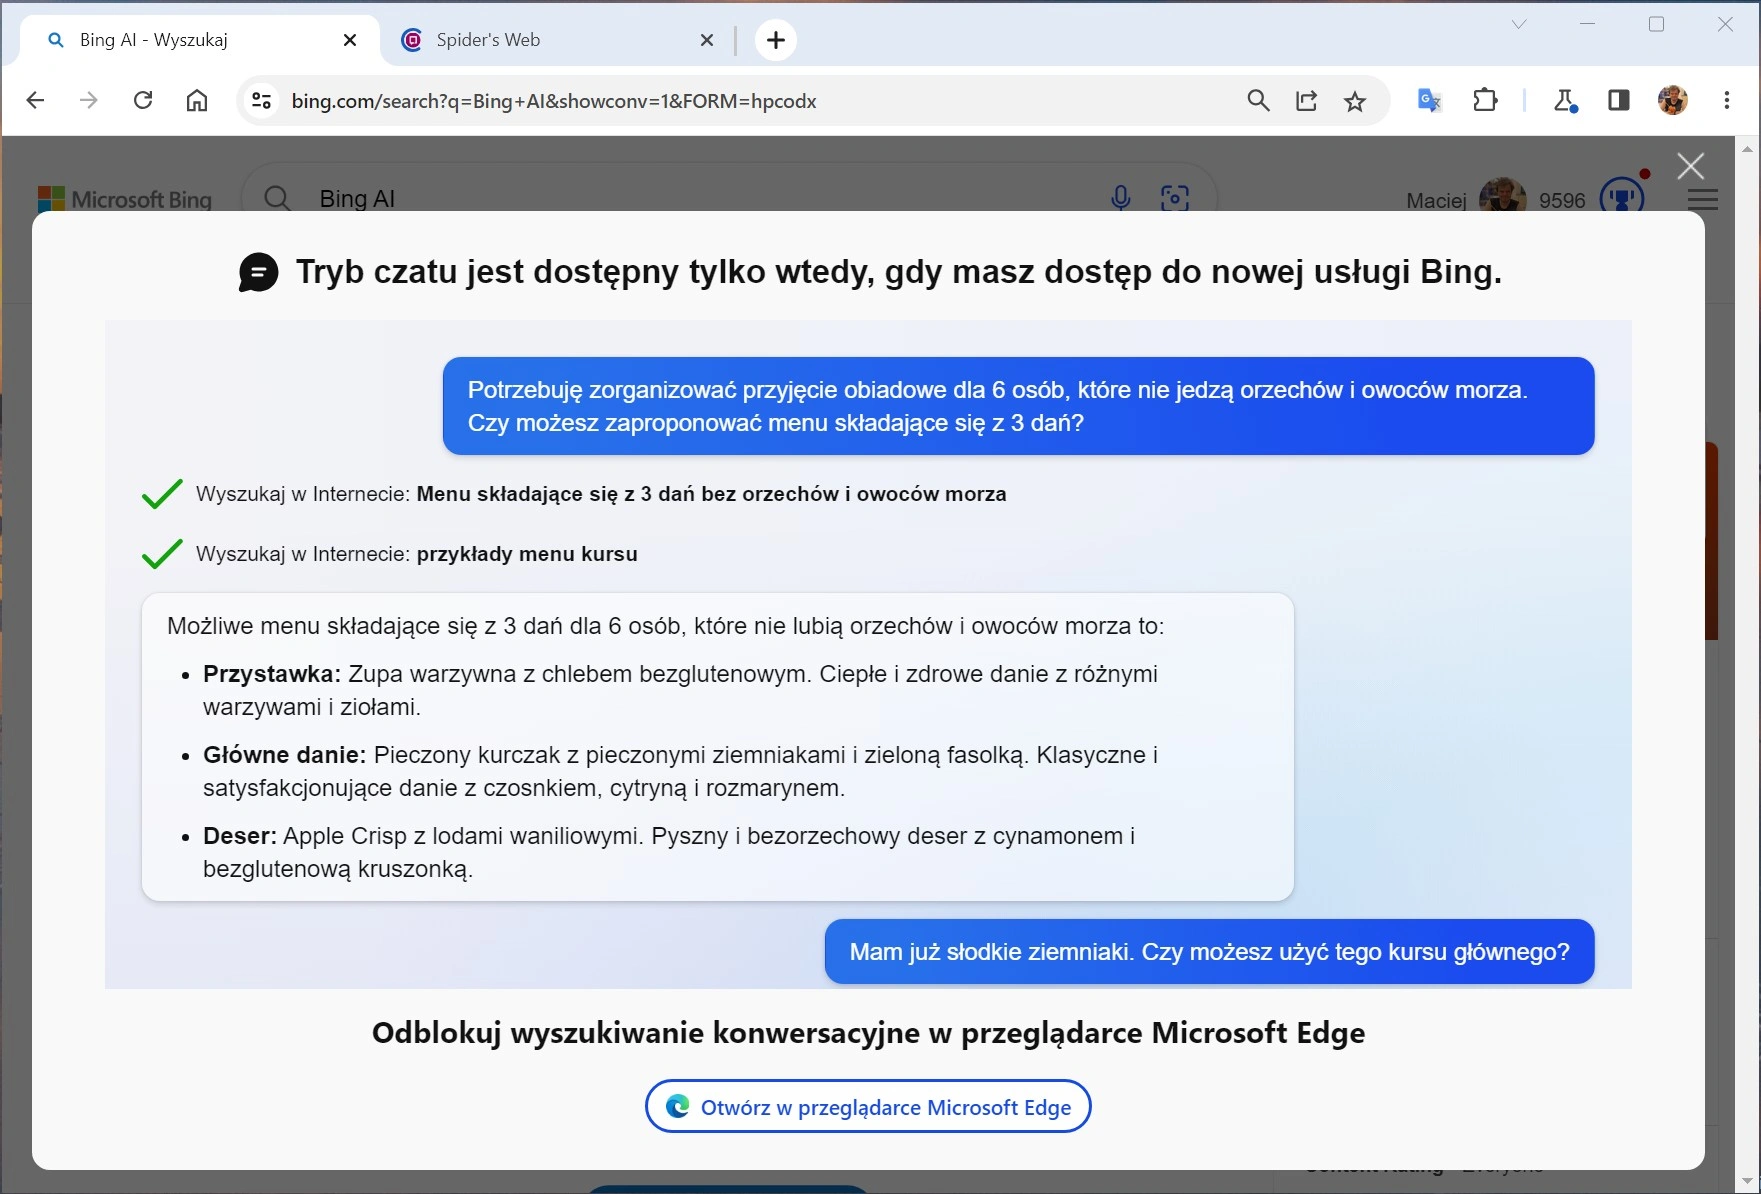Open the Chrome profile avatar
The height and width of the screenshot is (1194, 1761).
(1673, 100)
